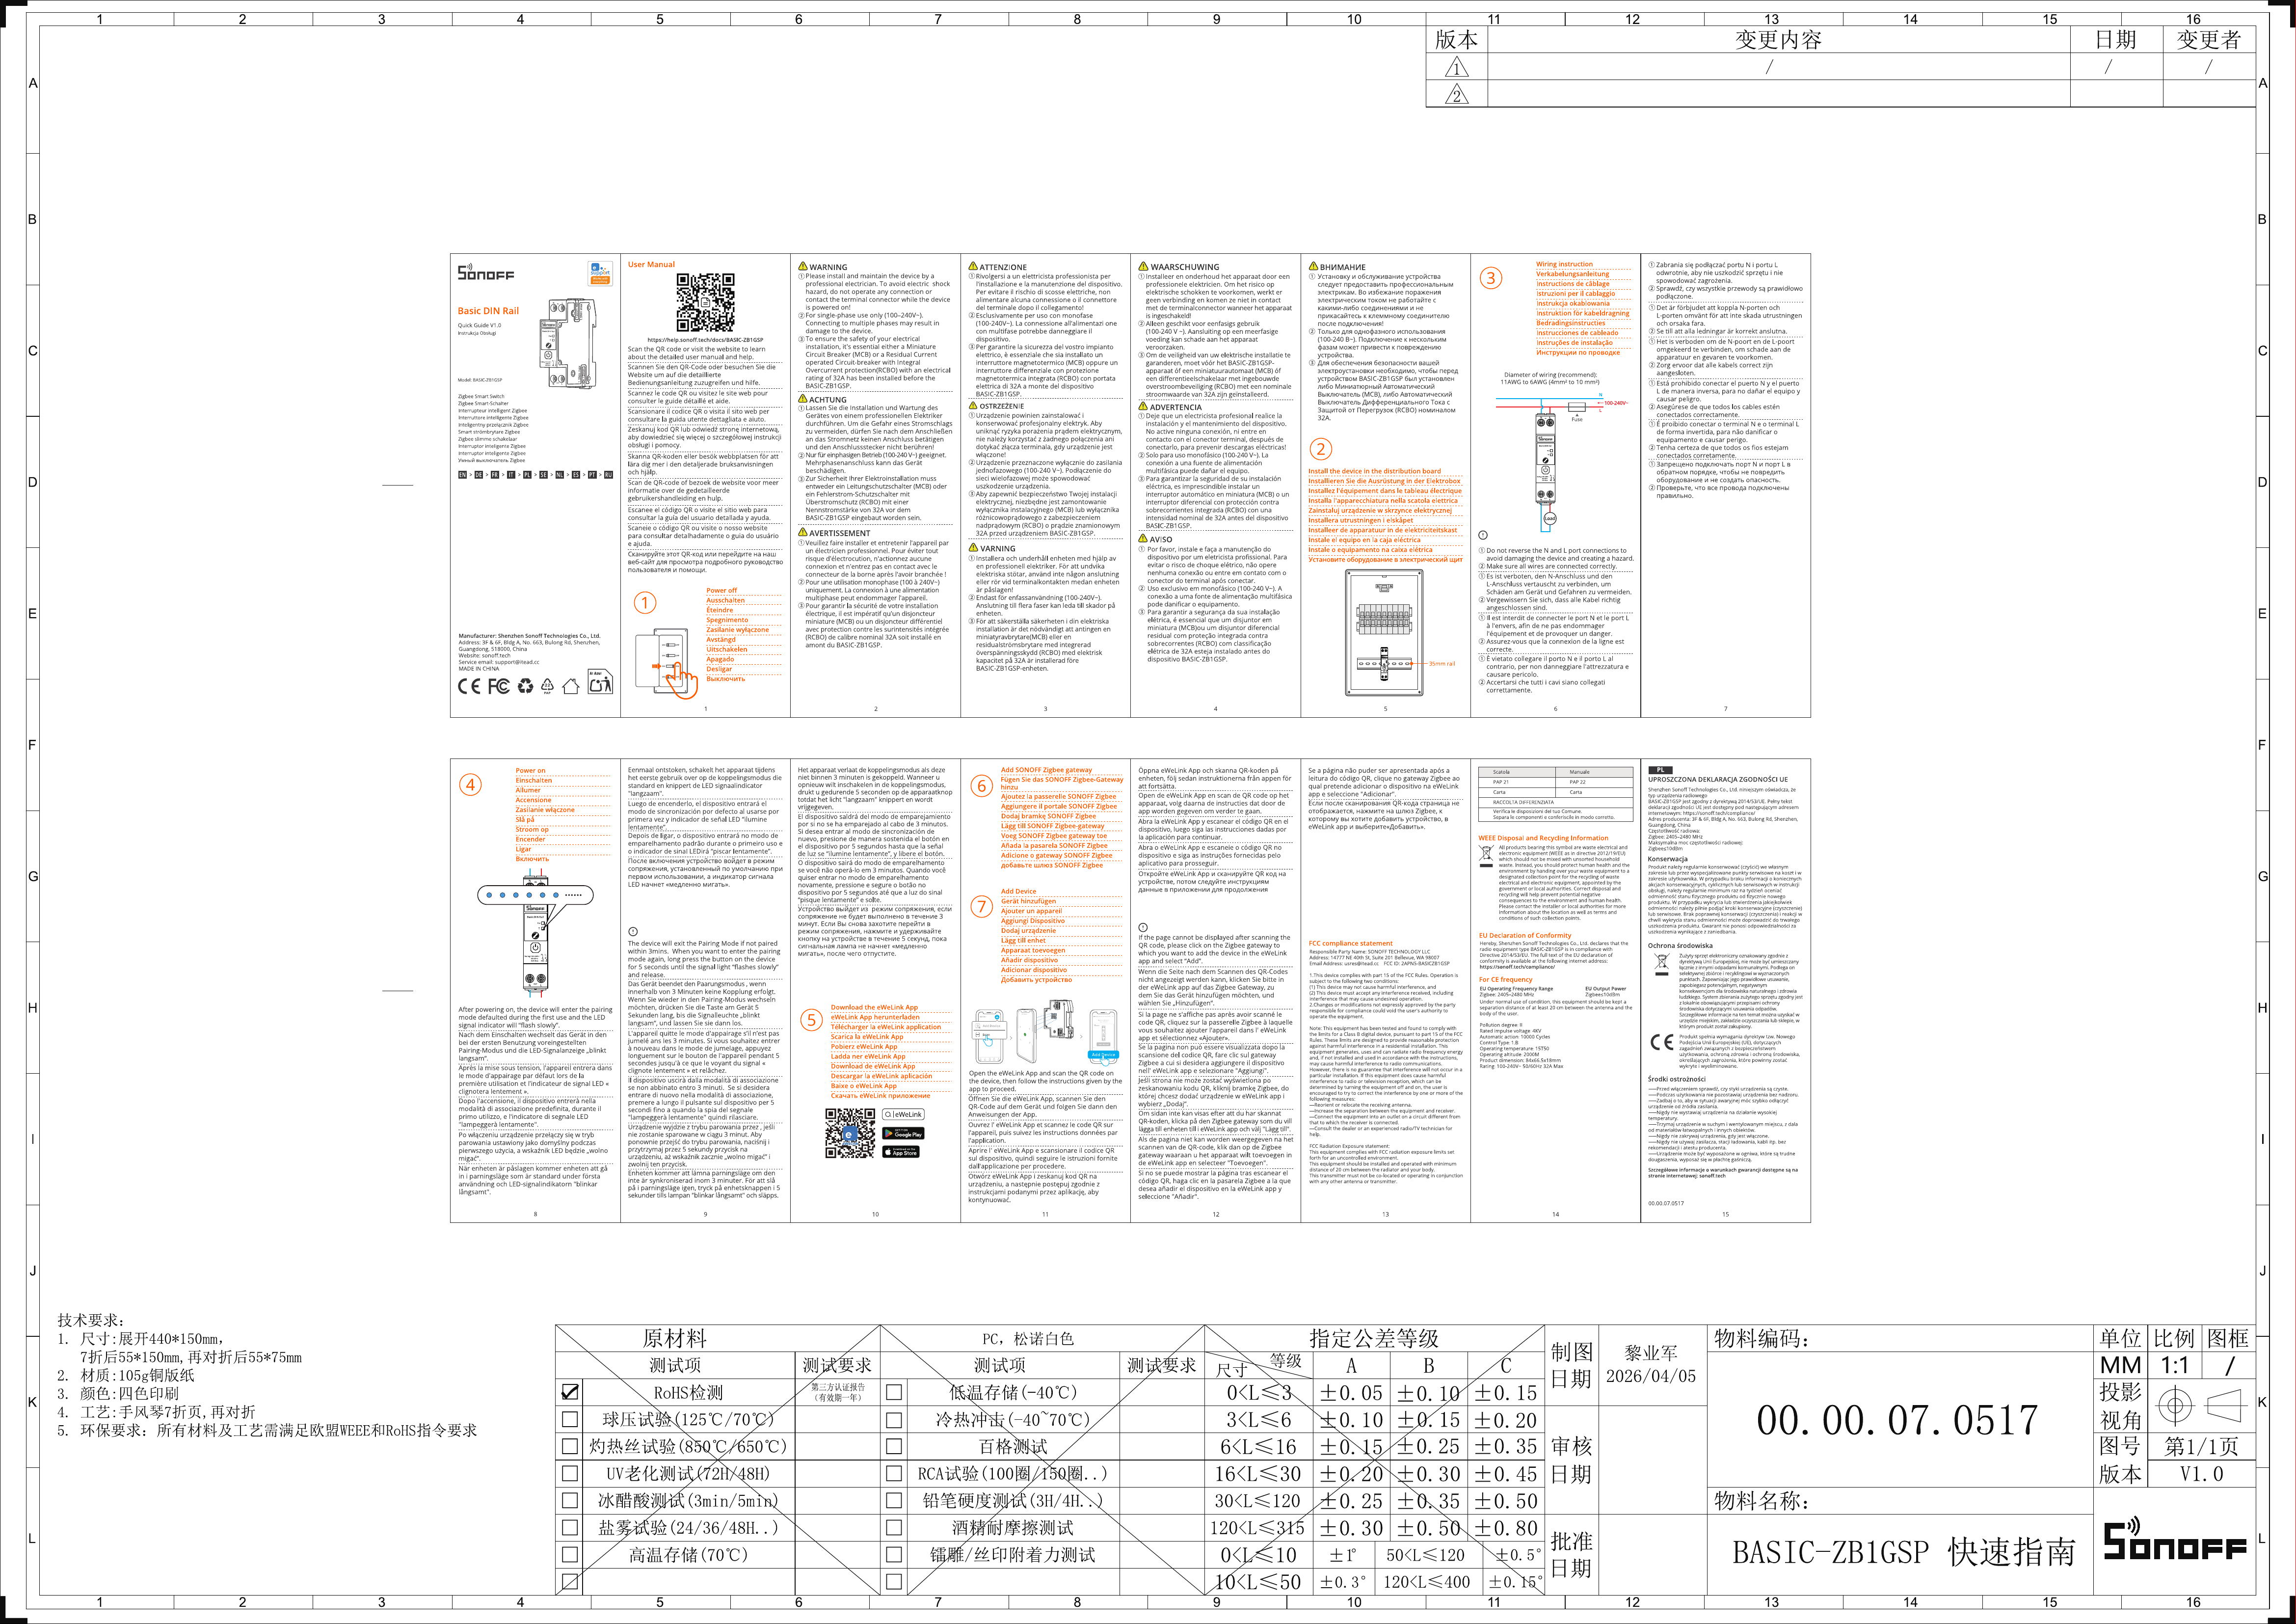The height and width of the screenshot is (1624, 2296).
Task: Click the SONOFF logo on the cover panel
Action: pyautogui.click(x=485, y=272)
